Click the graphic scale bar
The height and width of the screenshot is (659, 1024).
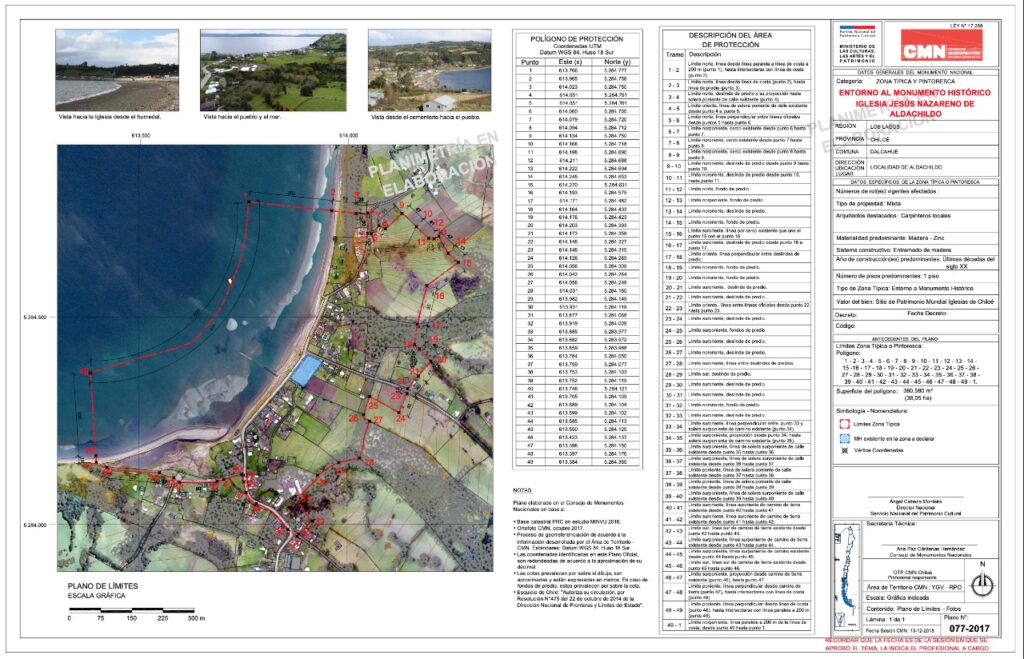[x=133, y=610]
